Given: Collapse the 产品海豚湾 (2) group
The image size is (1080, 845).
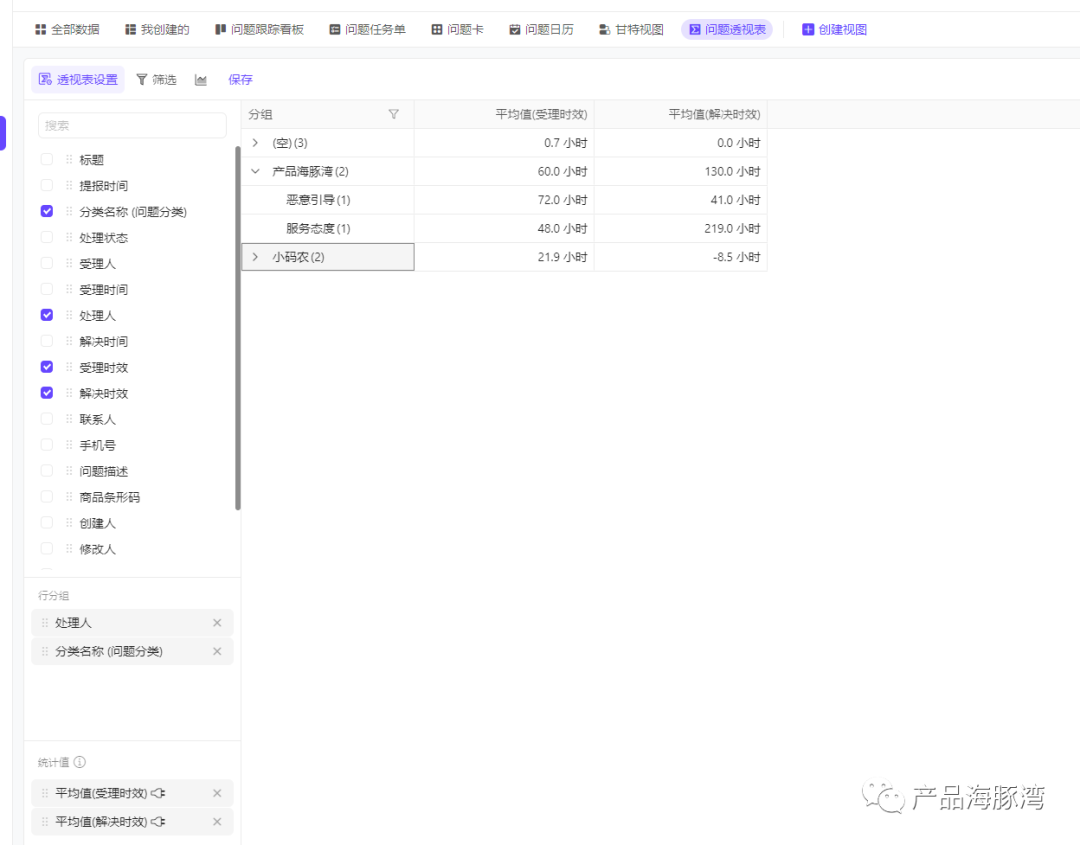Looking at the screenshot, I should 256,171.
